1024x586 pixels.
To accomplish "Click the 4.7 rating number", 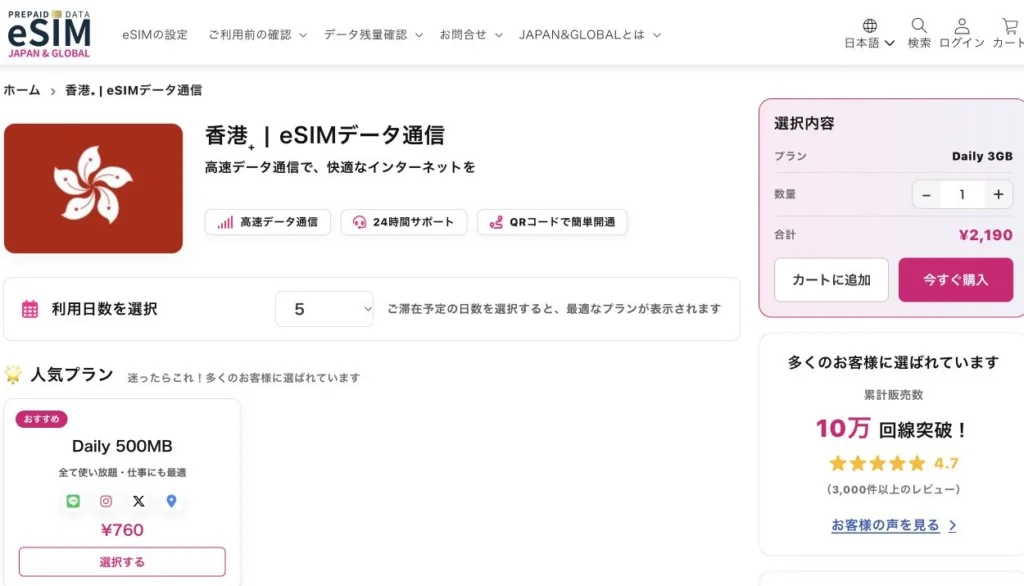I will (946, 464).
